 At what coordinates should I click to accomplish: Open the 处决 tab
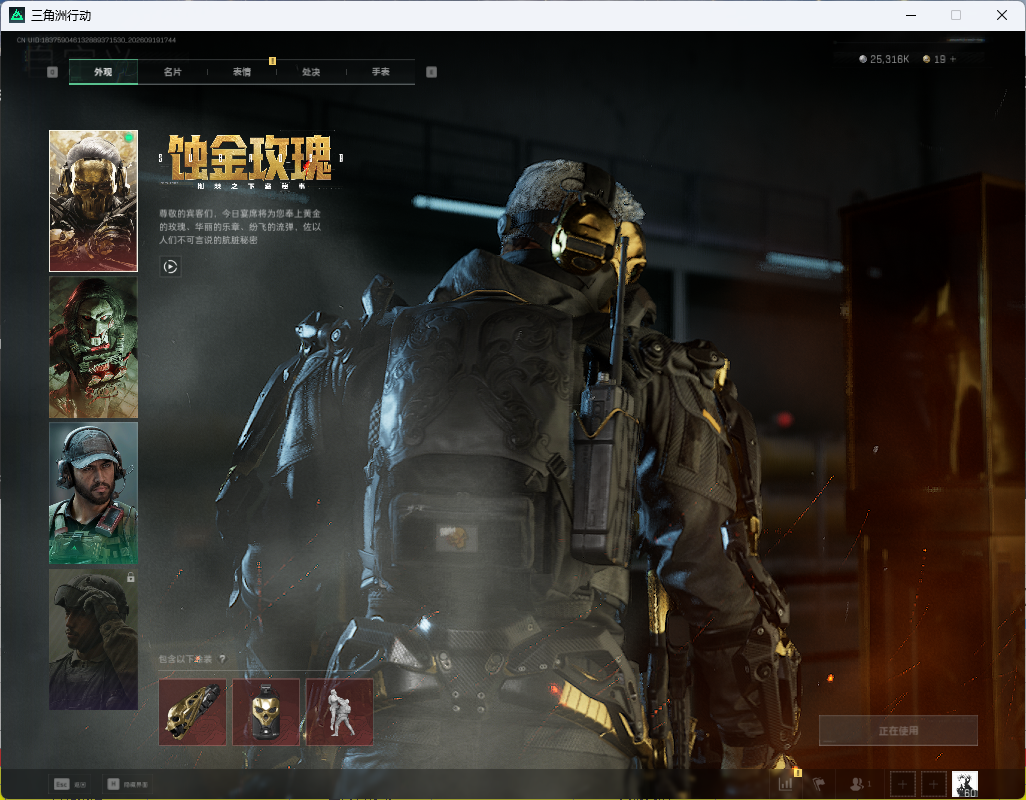(311, 72)
